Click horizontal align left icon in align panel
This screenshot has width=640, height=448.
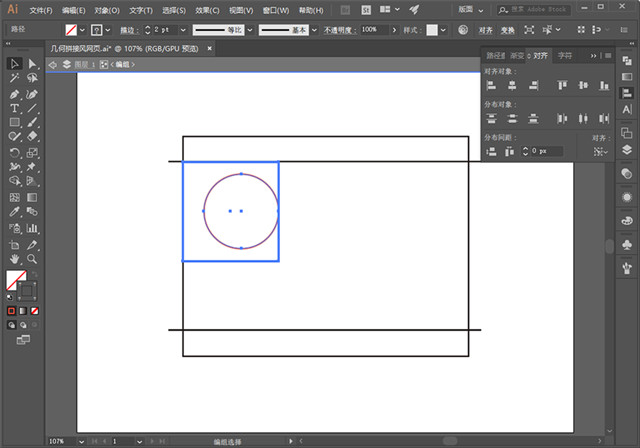click(x=491, y=86)
